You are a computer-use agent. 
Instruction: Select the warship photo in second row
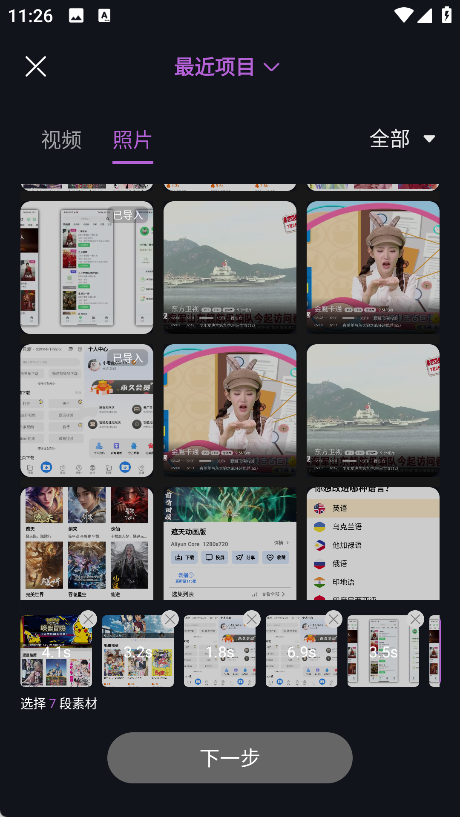(373, 410)
